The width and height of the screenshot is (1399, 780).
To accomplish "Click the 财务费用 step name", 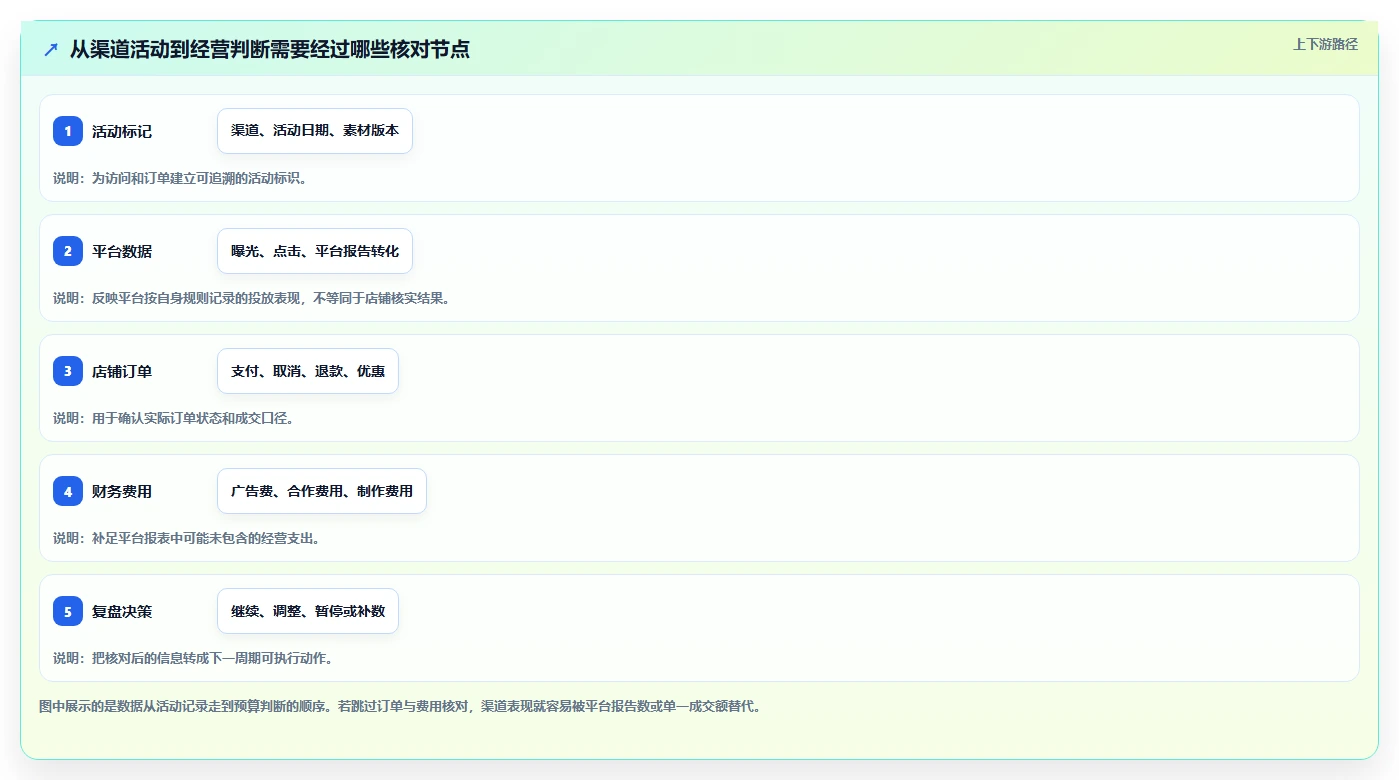I will coord(122,491).
